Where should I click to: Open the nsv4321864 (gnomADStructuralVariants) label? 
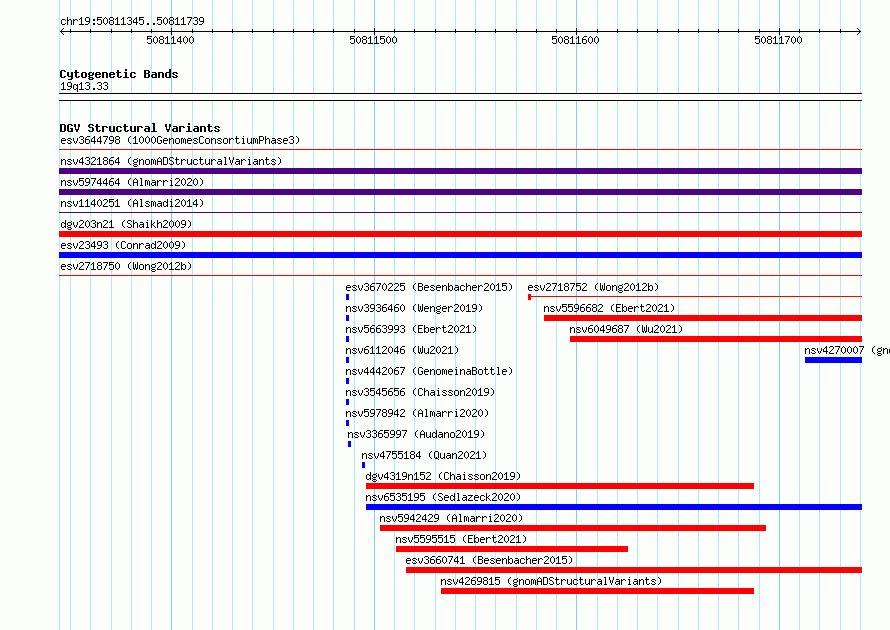[171, 161]
